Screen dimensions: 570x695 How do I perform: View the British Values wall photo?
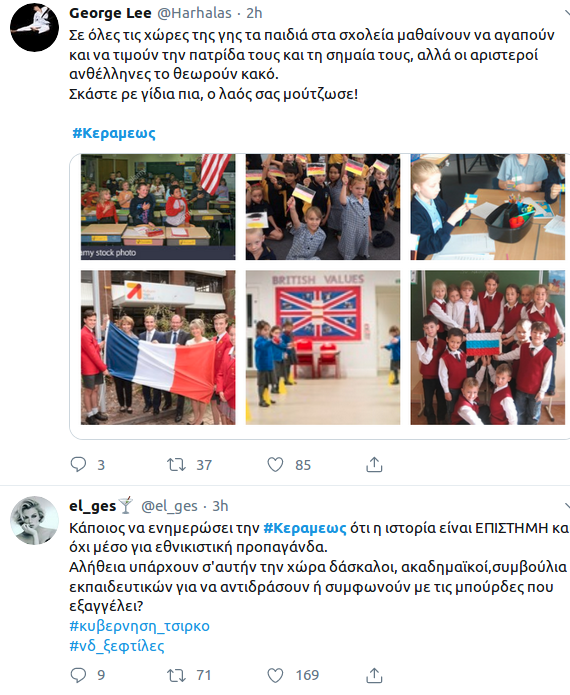(x=323, y=348)
